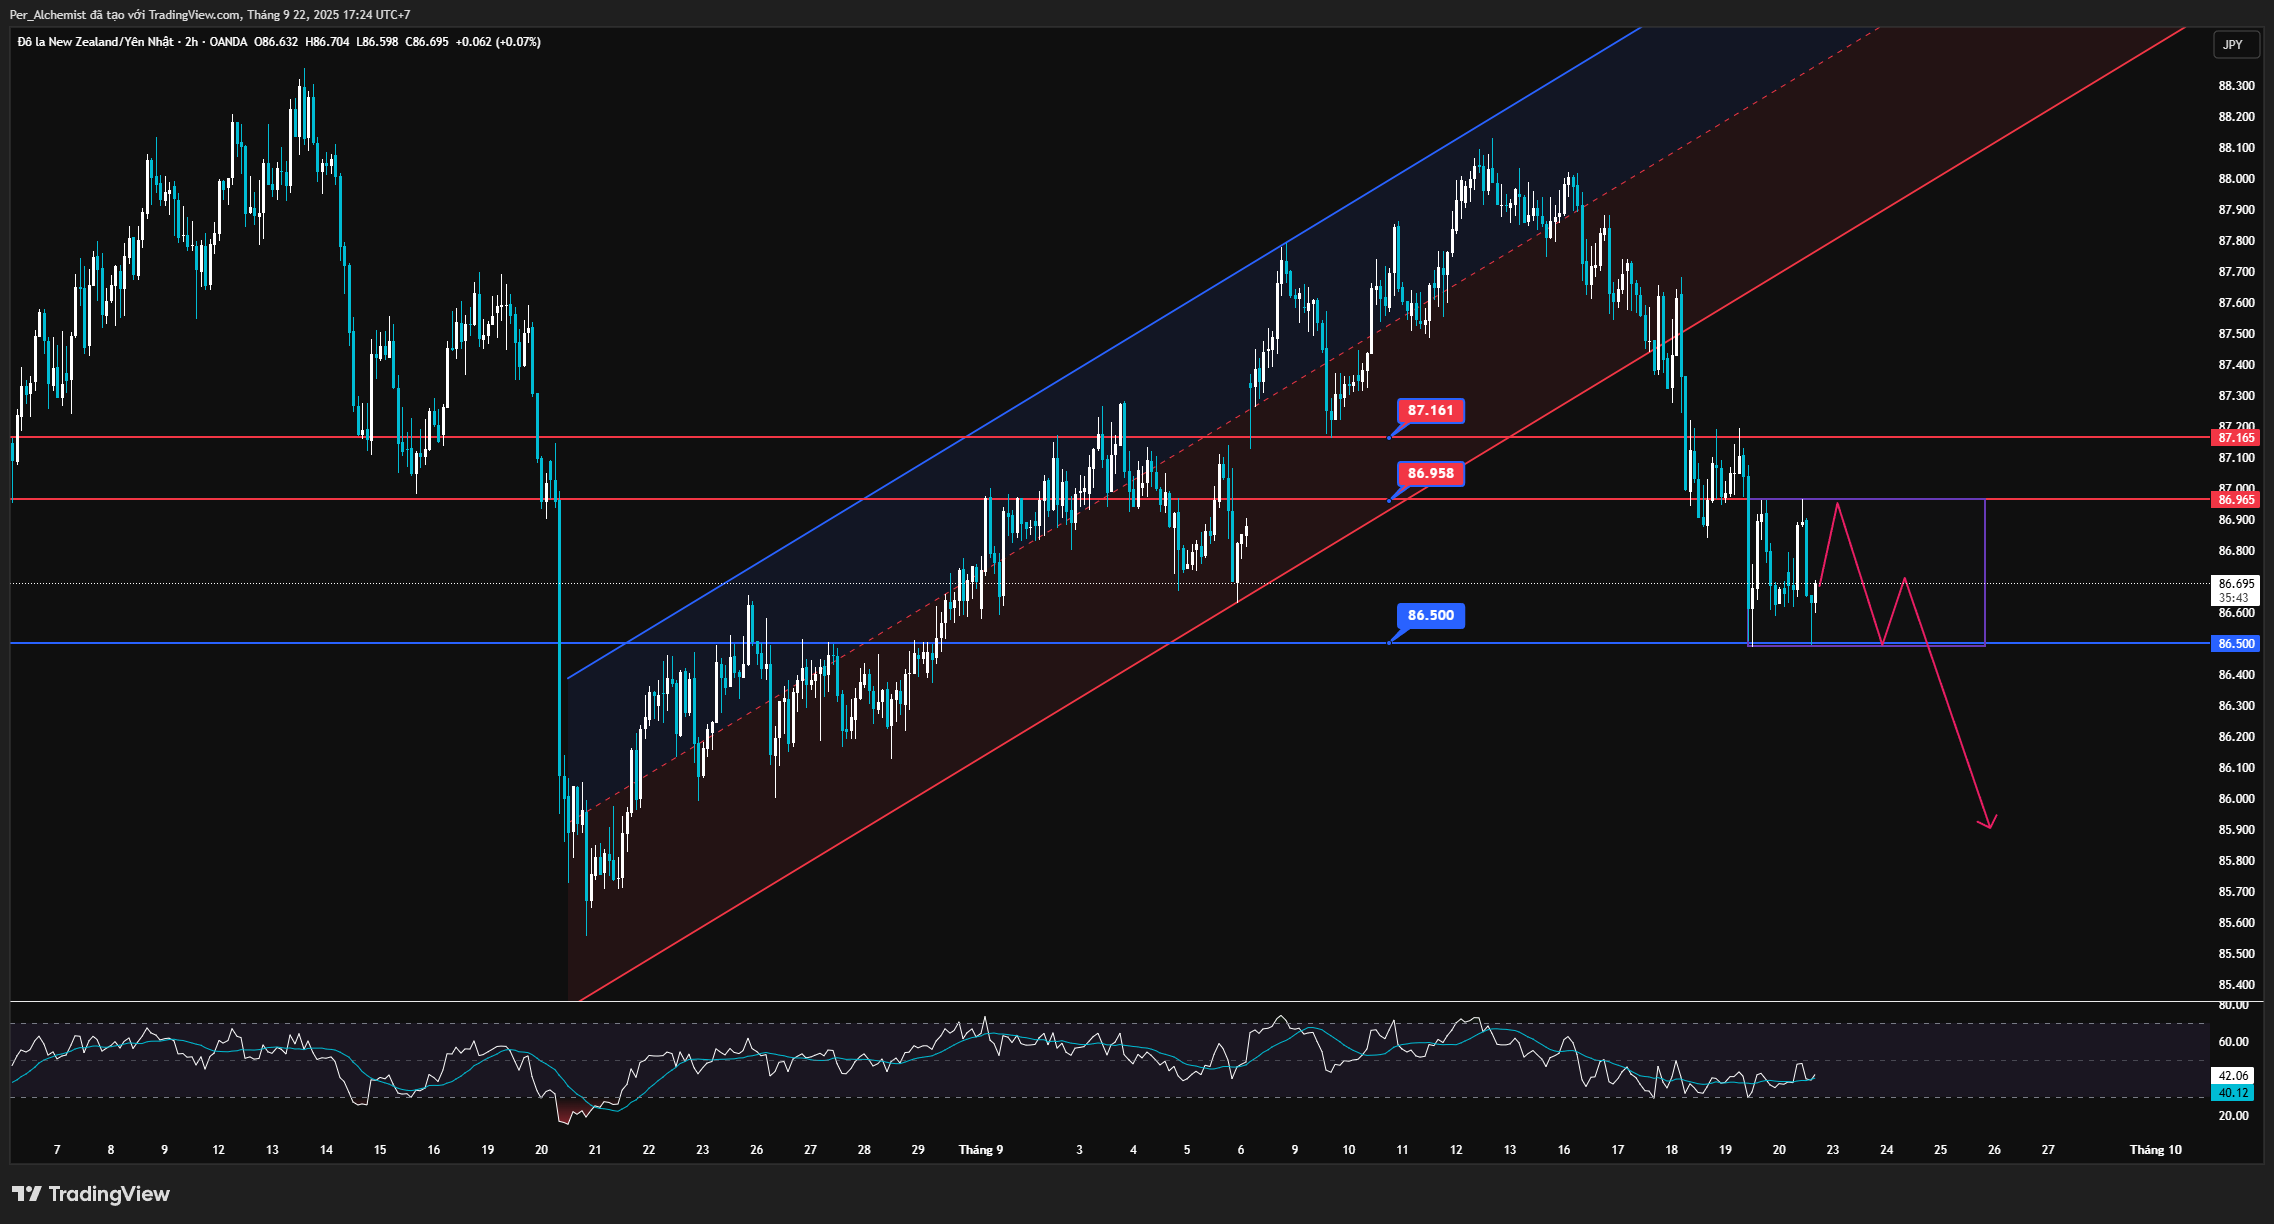Viewport: 2274px width, 1224px height.
Task: Click the 88.000 price scale label
Action: click(2236, 179)
